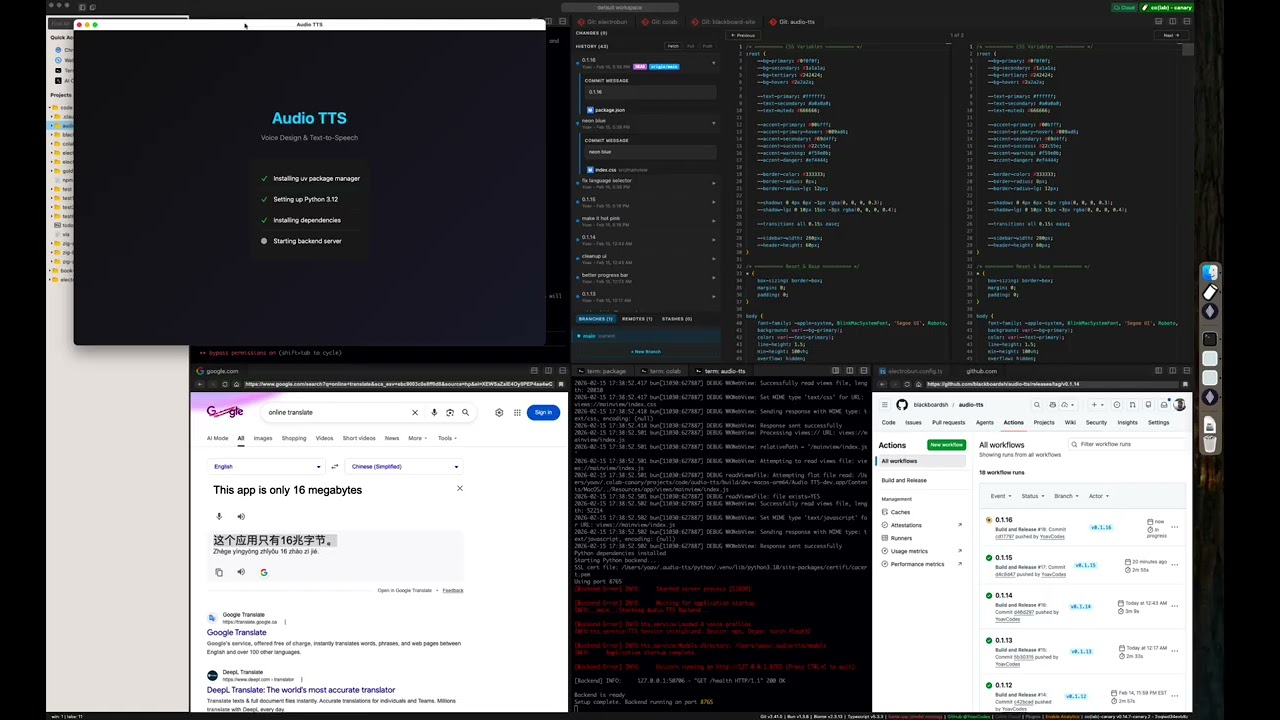
Task: Select Build and Release workflow in sidebar
Action: tap(904, 480)
